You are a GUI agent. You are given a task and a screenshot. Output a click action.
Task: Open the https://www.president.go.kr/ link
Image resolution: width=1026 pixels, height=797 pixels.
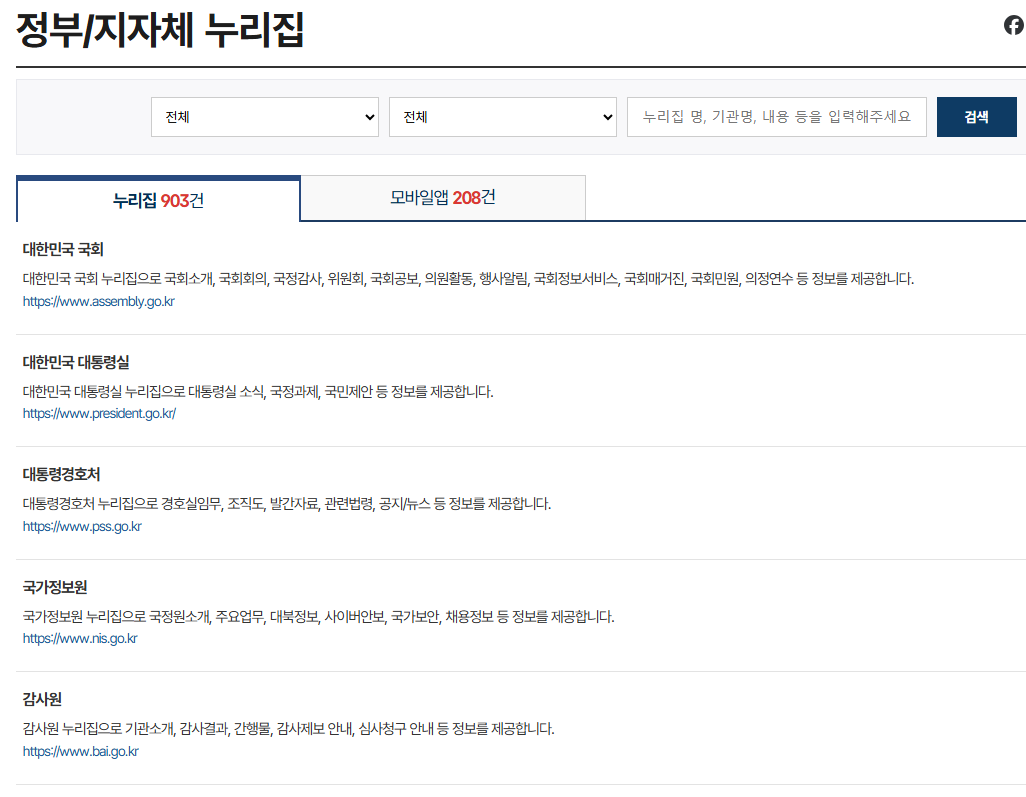click(99, 414)
